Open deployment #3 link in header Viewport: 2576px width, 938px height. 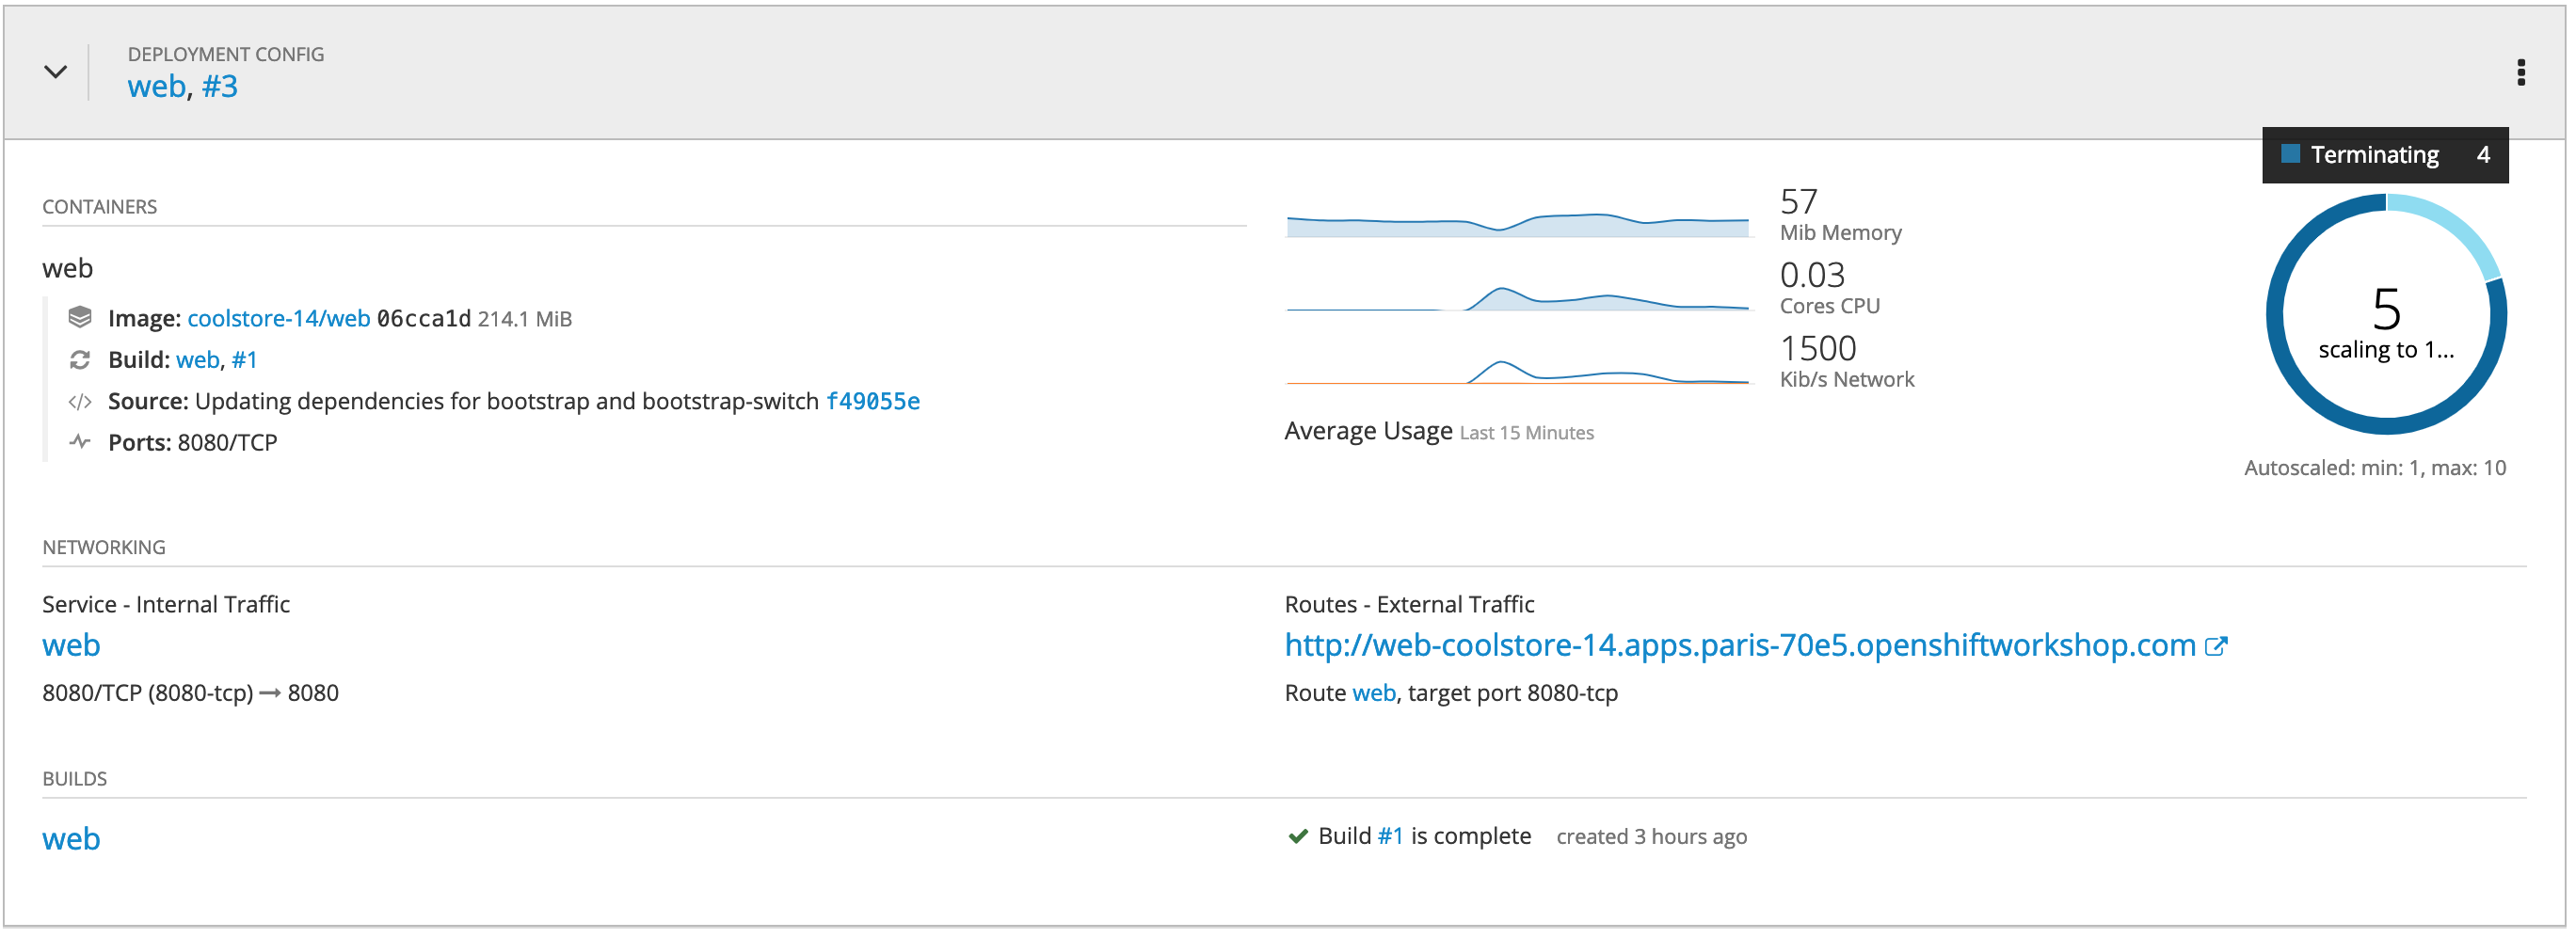click(x=220, y=87)
